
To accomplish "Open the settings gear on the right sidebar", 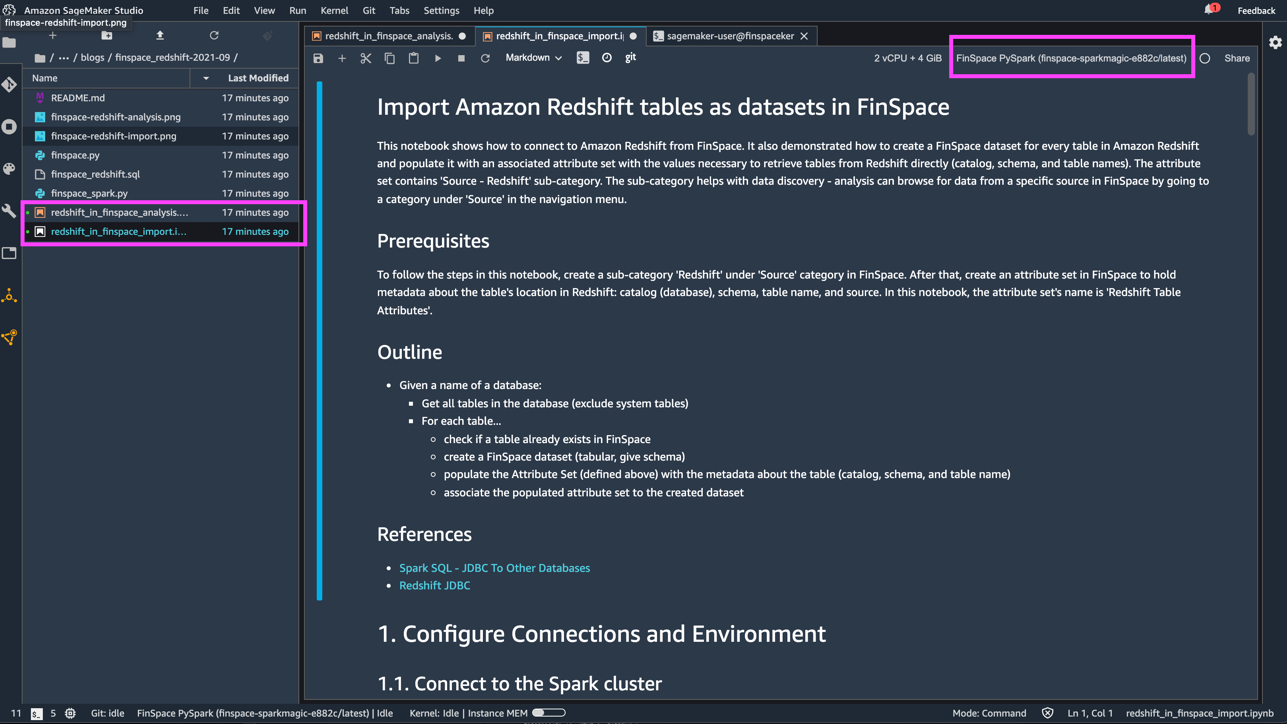I will coord(1275,43).
